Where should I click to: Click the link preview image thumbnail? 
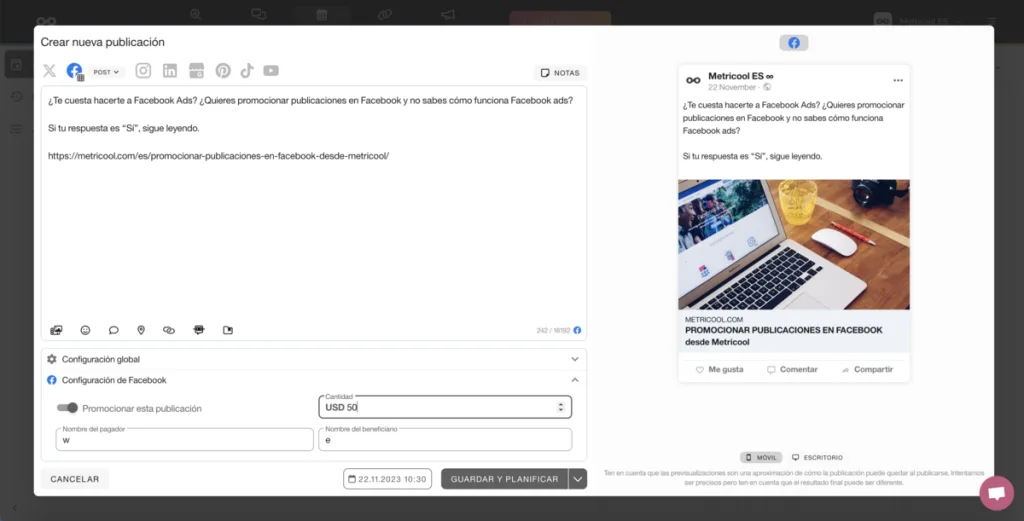pyautogui.click(x=793, y=244)
